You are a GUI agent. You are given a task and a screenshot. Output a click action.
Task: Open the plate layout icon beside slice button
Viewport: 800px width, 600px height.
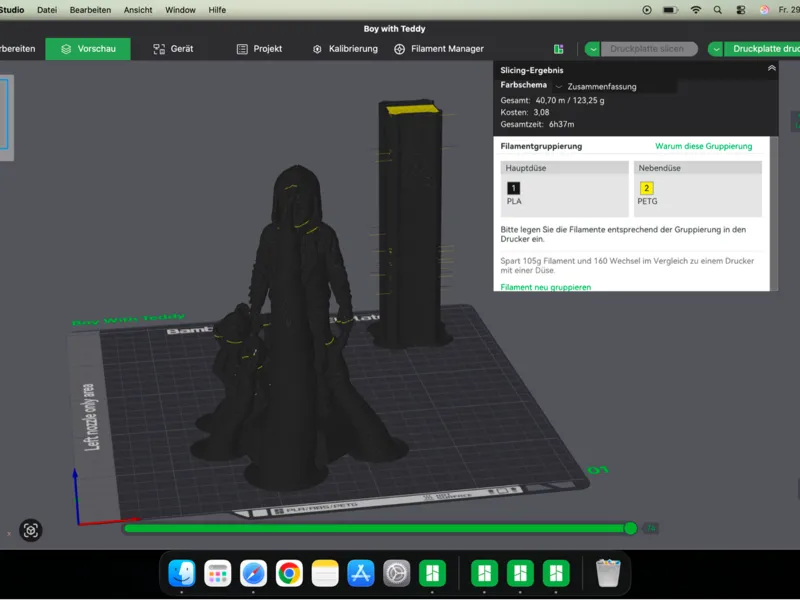[559, 49]
